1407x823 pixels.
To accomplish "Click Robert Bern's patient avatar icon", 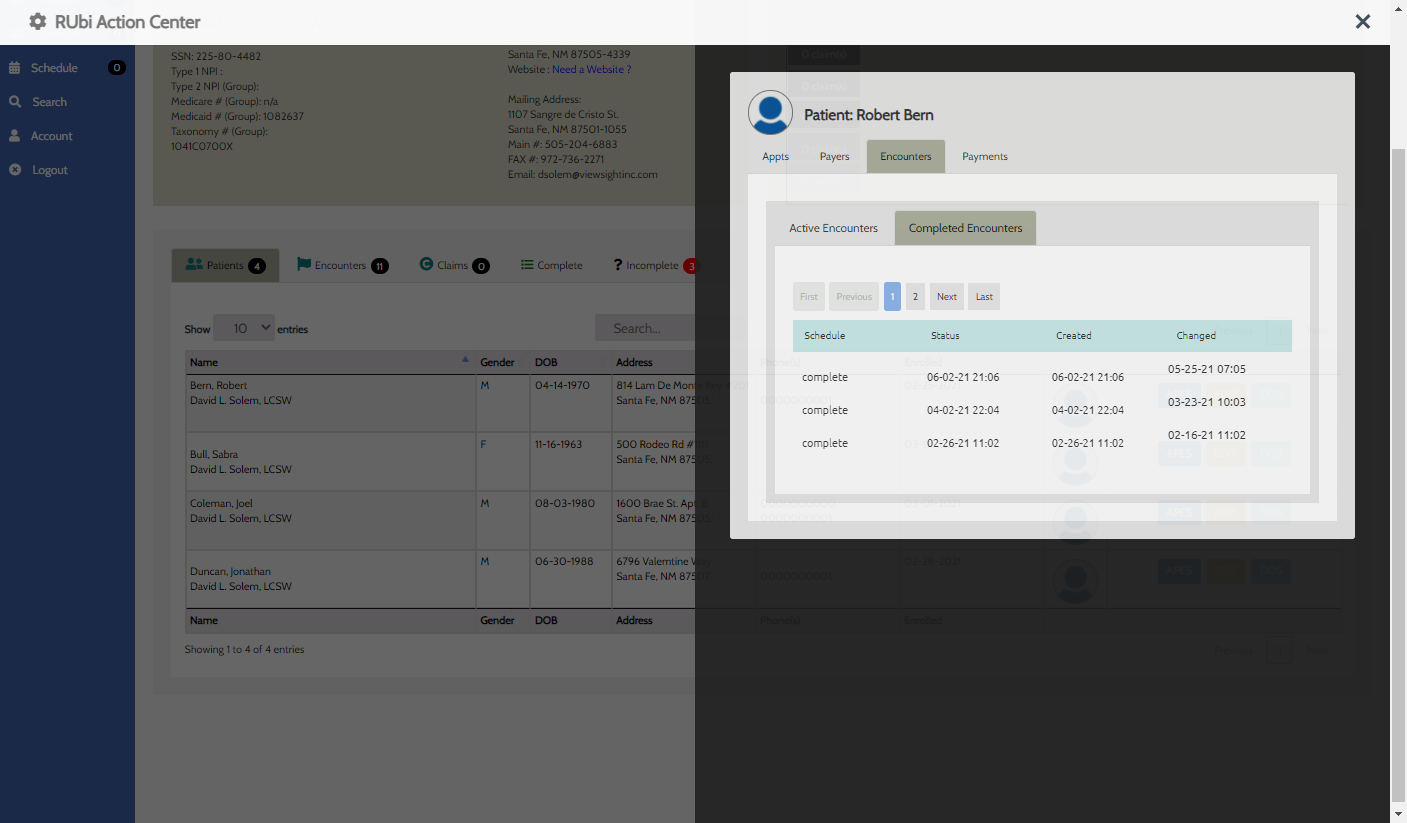I will 770,113.
